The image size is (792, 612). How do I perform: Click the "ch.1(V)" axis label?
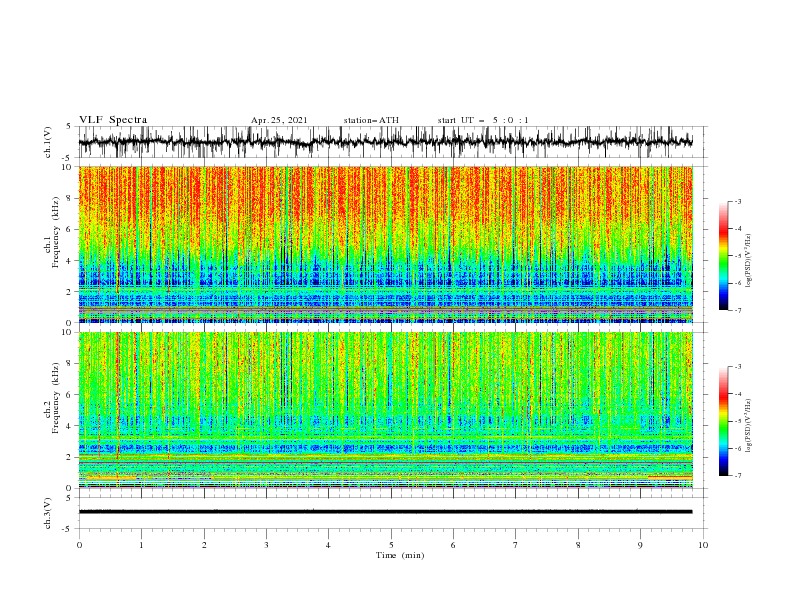(48, 142)
